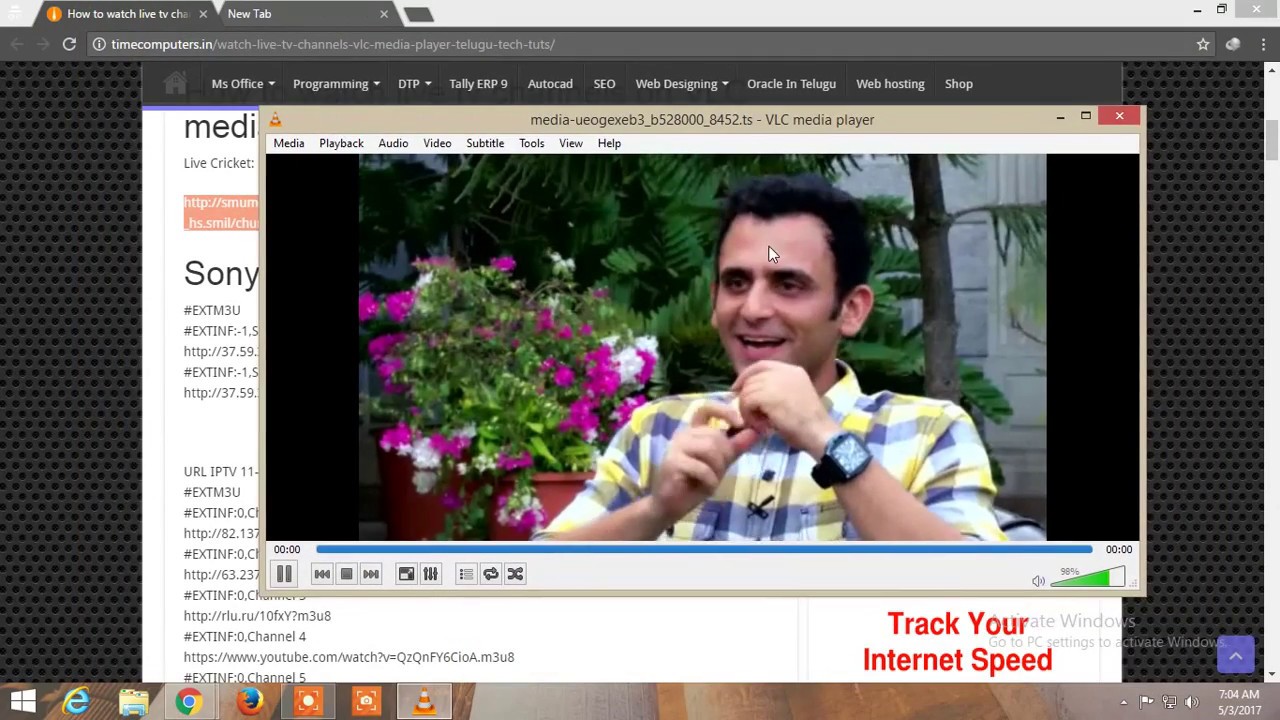Image resolution: width=1280 pixels, height=720 pixels.
Task: Click the website home icon
Action: point(175,84)
